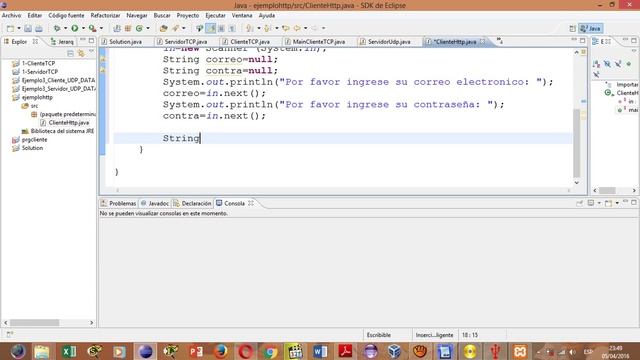Click the New Java class icon
The height and width of the screenshot is (360, 640).
[139, 28]
